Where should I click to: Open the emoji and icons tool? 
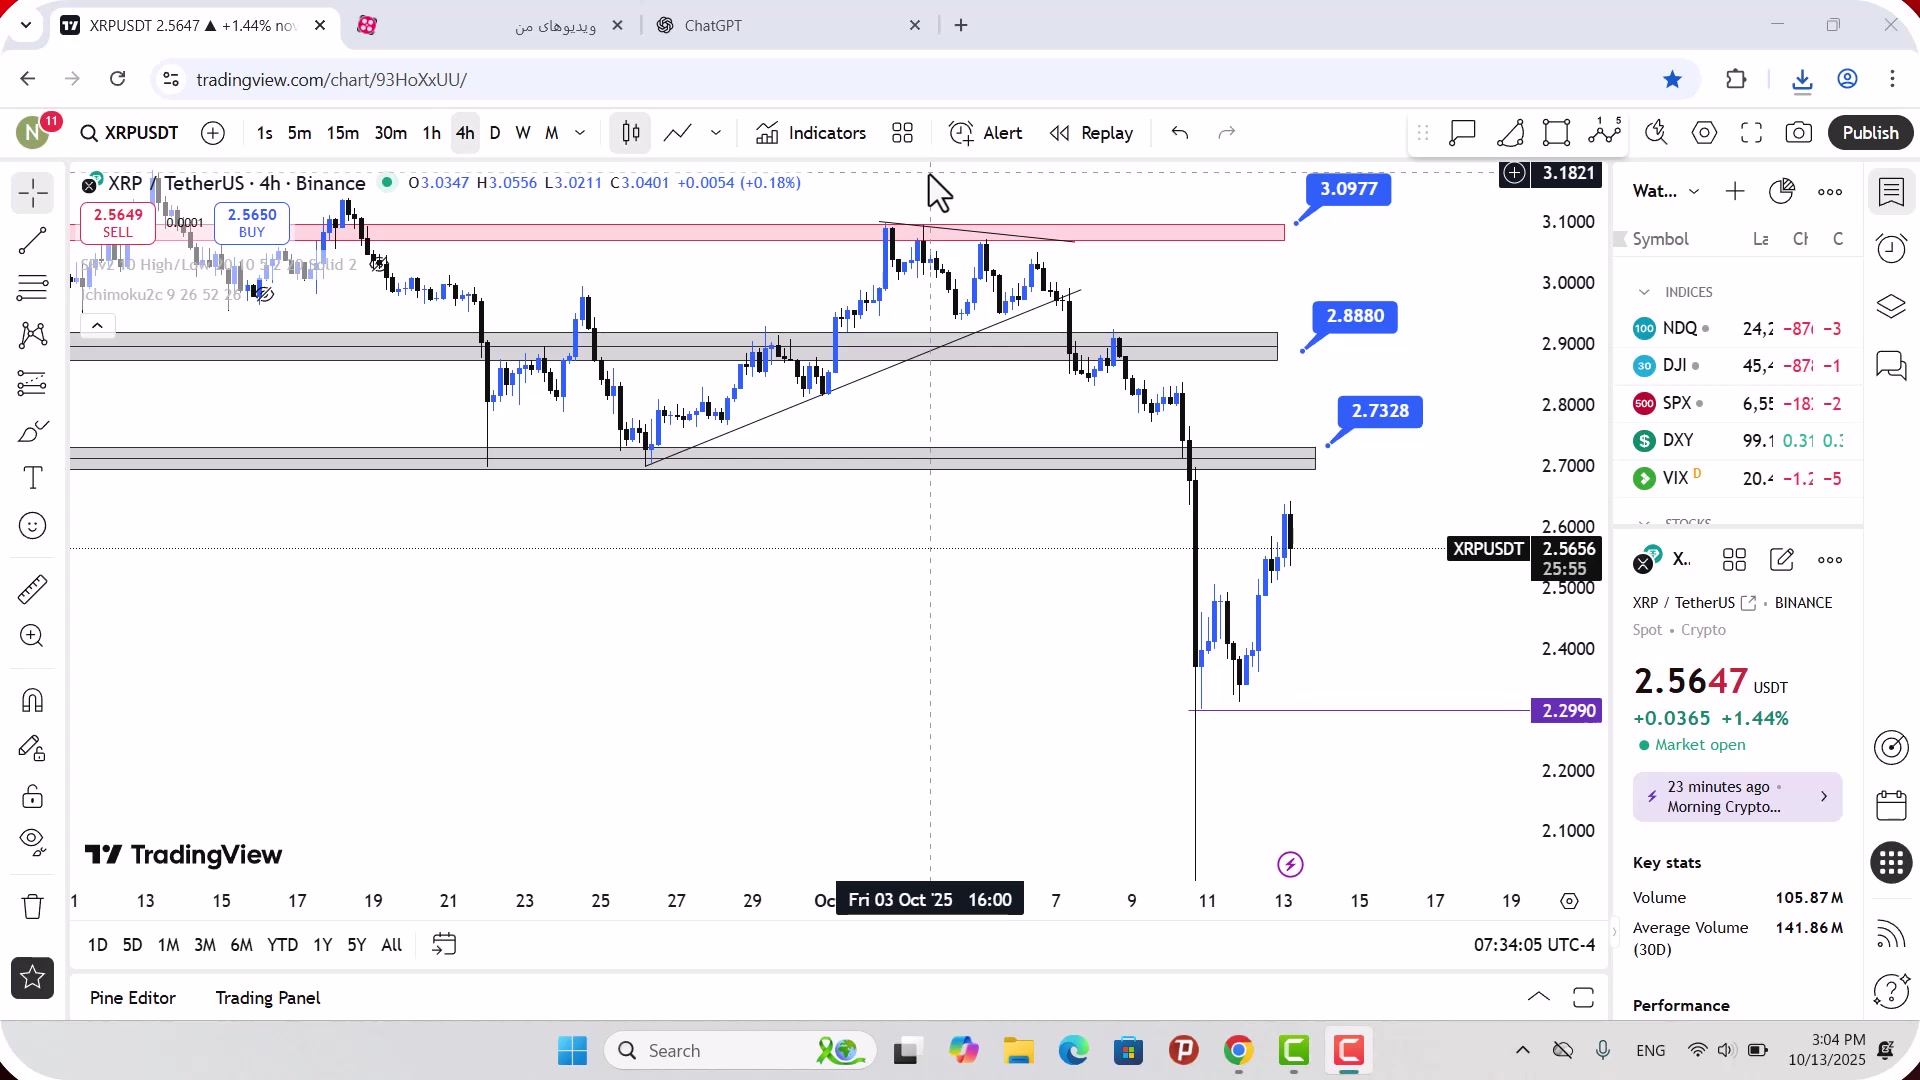[33, 526]
